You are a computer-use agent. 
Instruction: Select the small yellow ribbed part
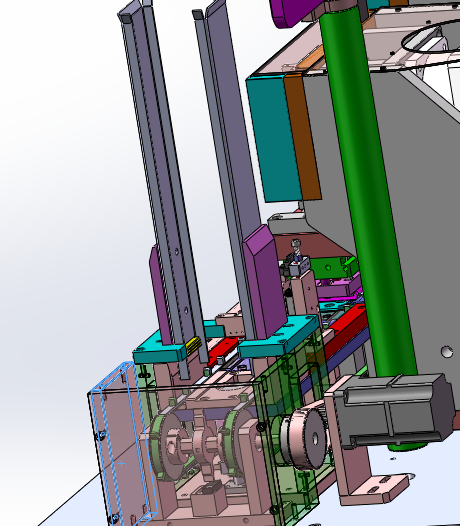click(193, 346)
